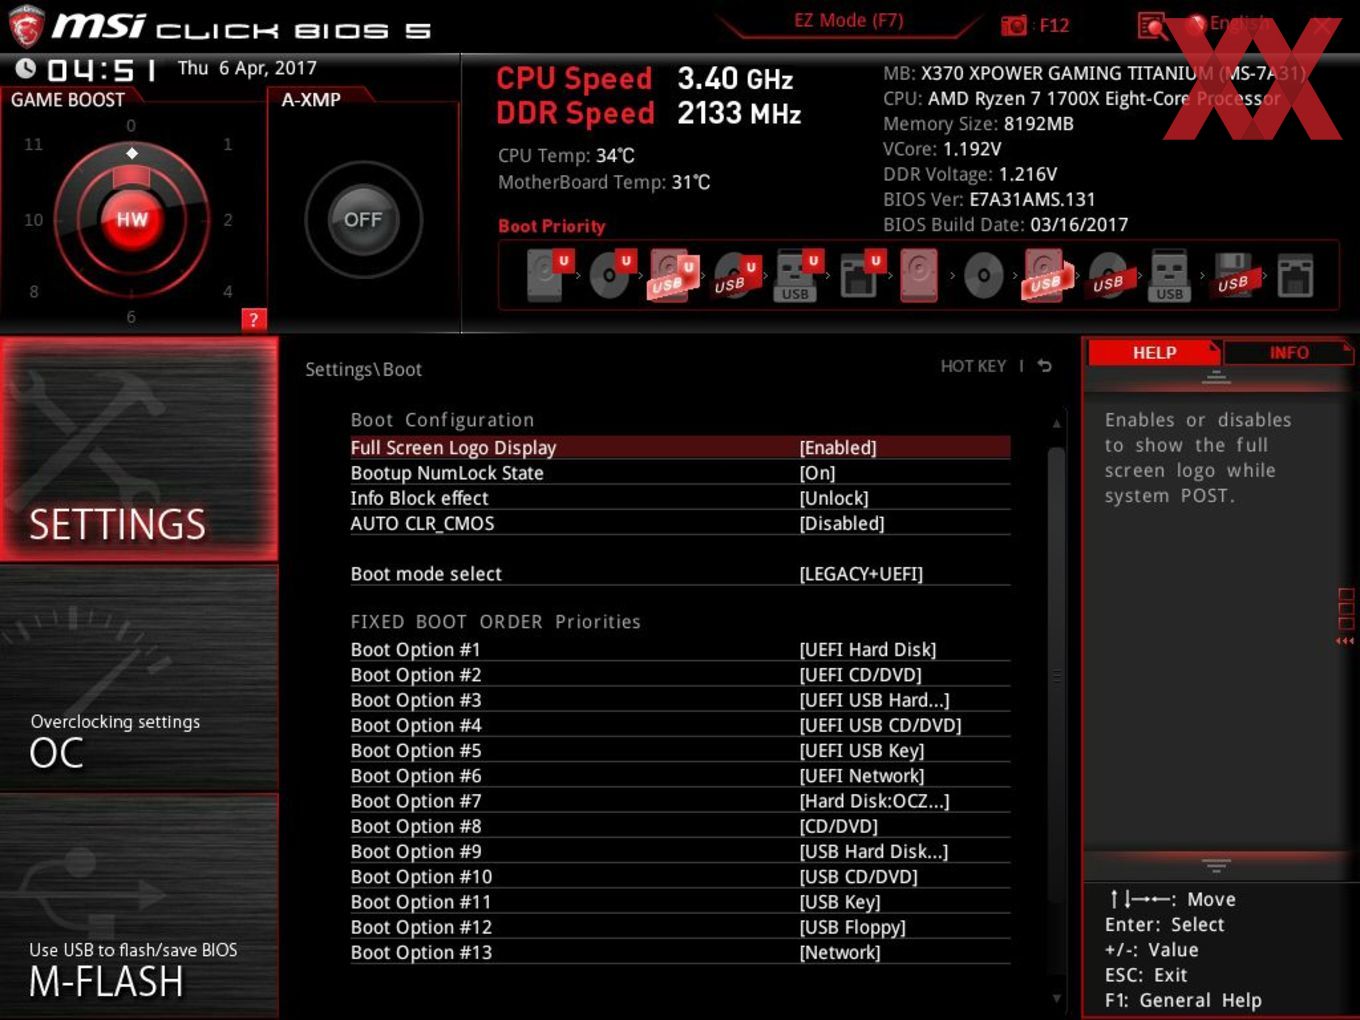Image resolution: width=1360 pixels, height=1020 pixels.
Task: Click the settings list scrollbar thumb
Action: [1056, 676]
